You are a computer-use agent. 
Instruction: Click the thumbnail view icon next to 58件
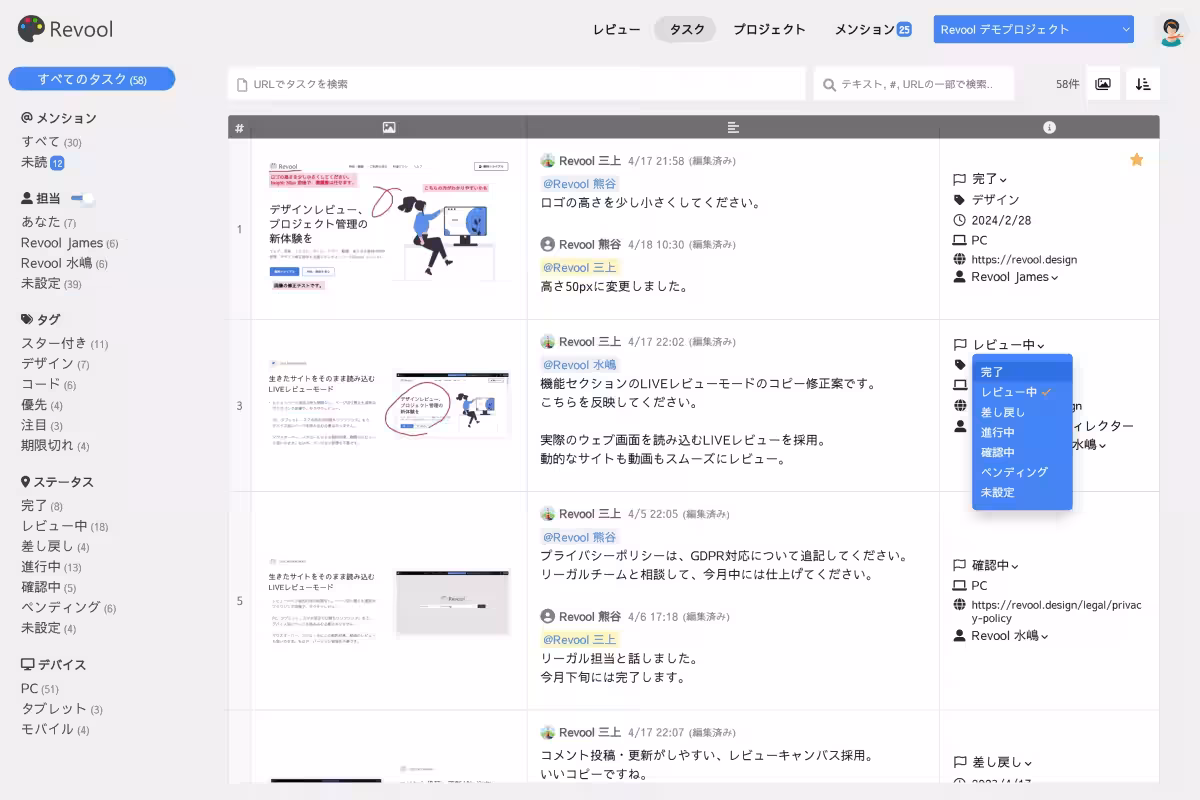(x=1102, y=84)
